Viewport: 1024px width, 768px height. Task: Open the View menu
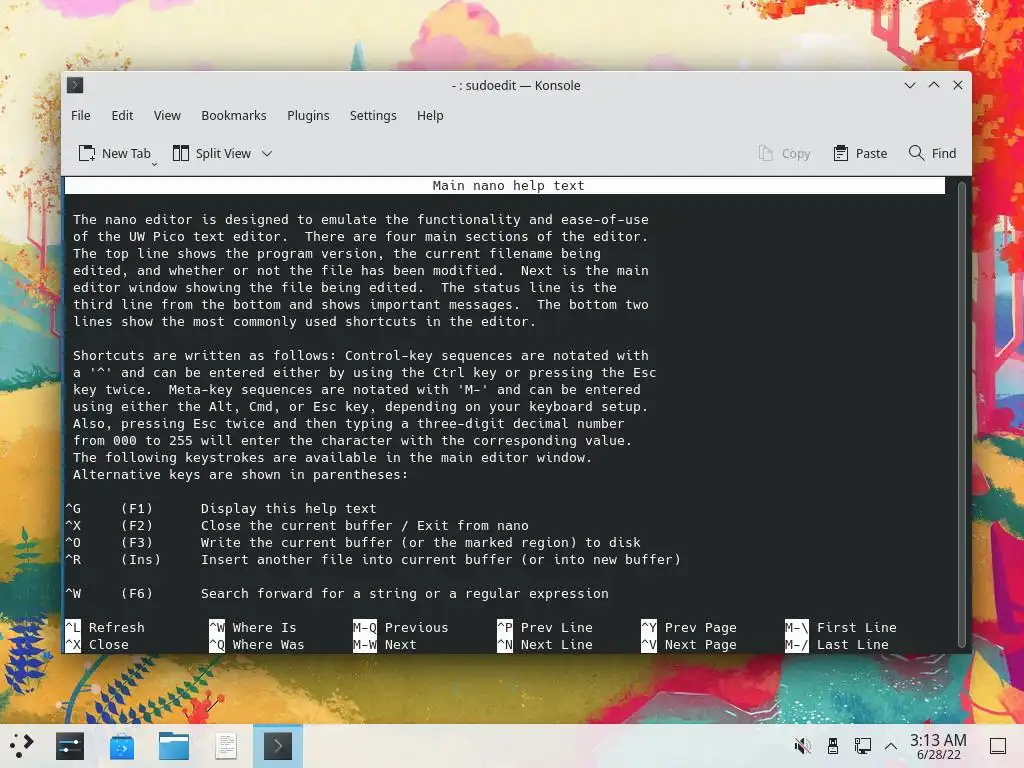point(167,116)
